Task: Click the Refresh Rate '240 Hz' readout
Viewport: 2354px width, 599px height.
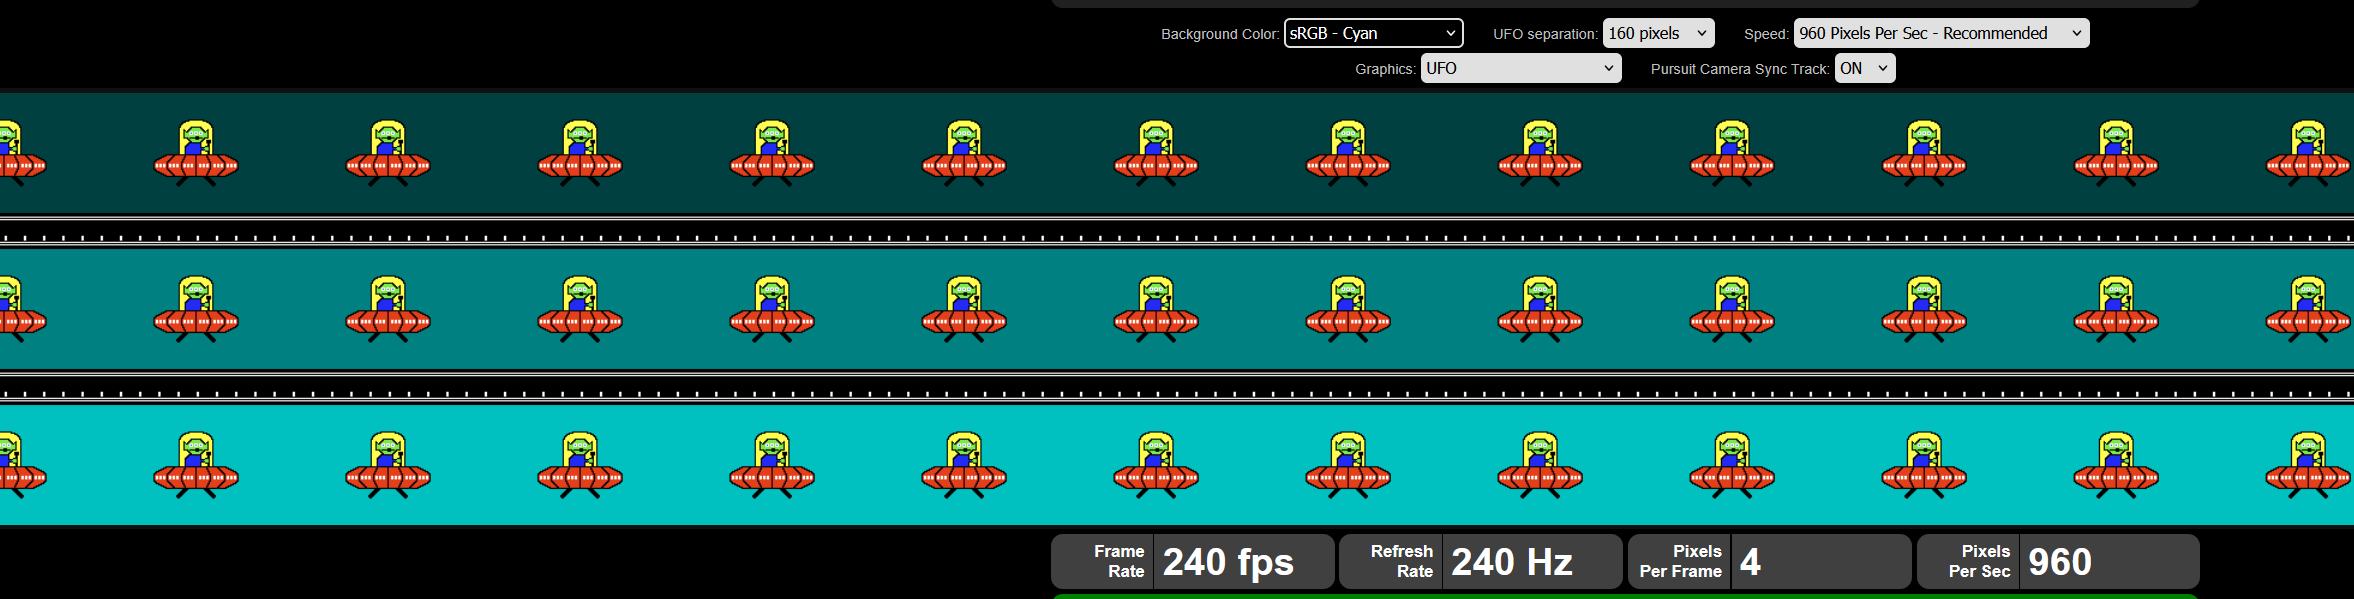Action: [x=1512, y=562]
